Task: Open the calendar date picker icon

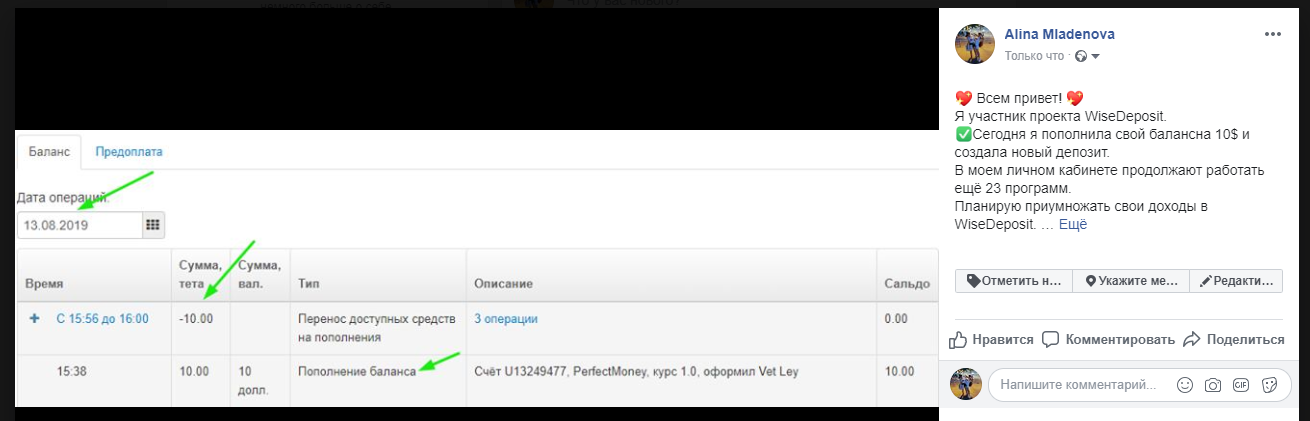Action: tap(153, 225)
